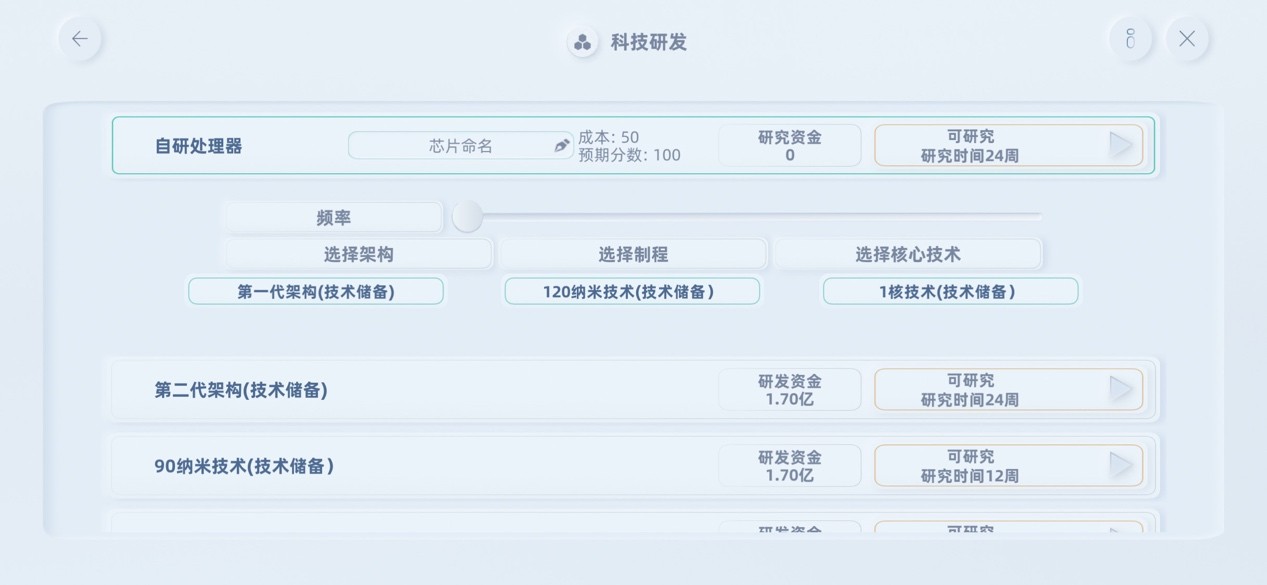Close the 科技研发 panel
1267x585 pixels.
[x=1187, y=39]
